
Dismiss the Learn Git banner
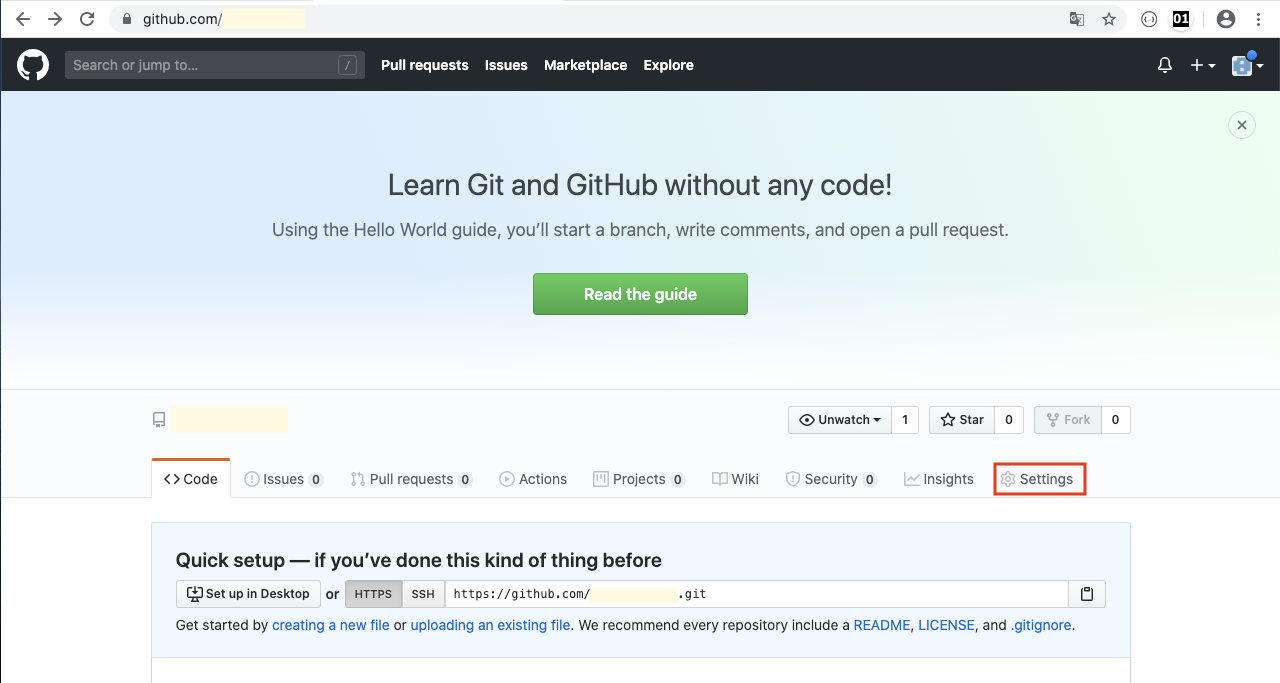pos(1241,125)
